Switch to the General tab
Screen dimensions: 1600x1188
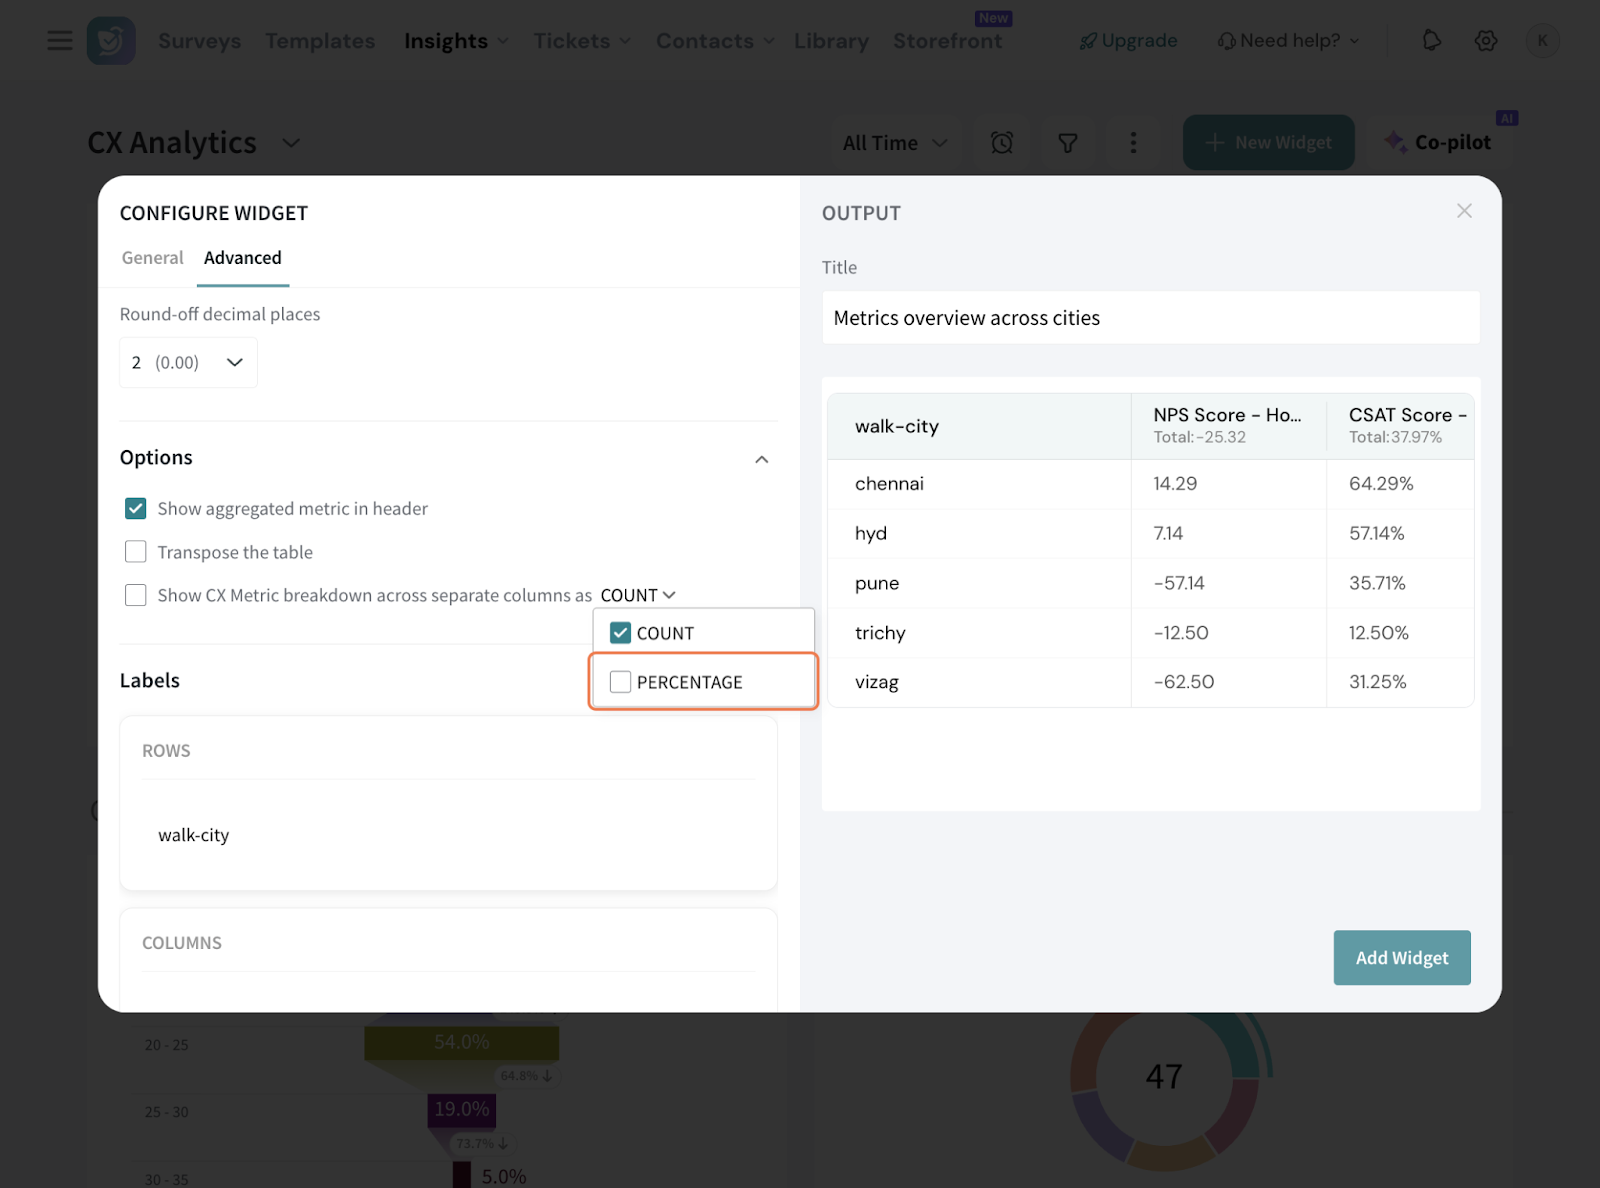coord(152,258)
